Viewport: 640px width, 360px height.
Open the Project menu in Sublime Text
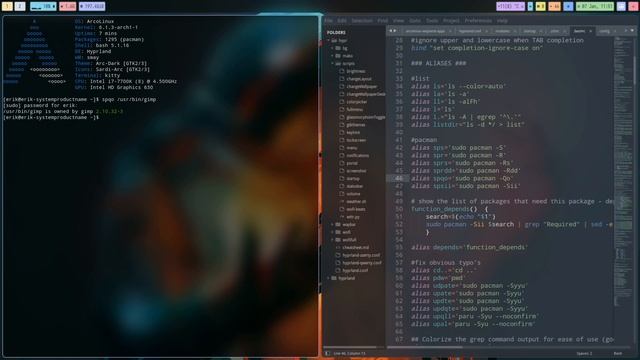[451, 20]
